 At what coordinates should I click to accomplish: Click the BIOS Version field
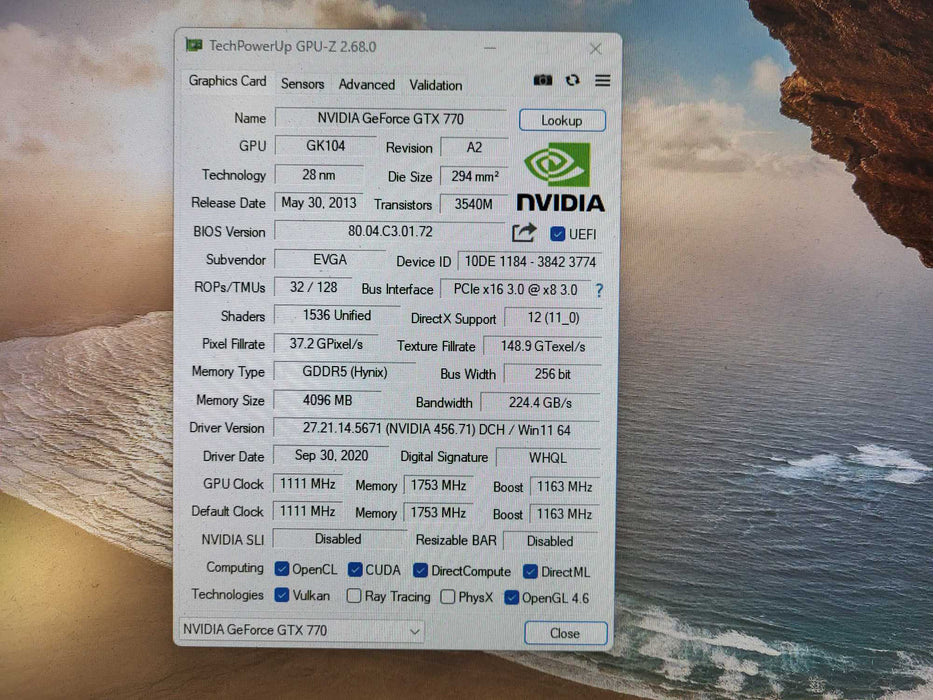390,231
